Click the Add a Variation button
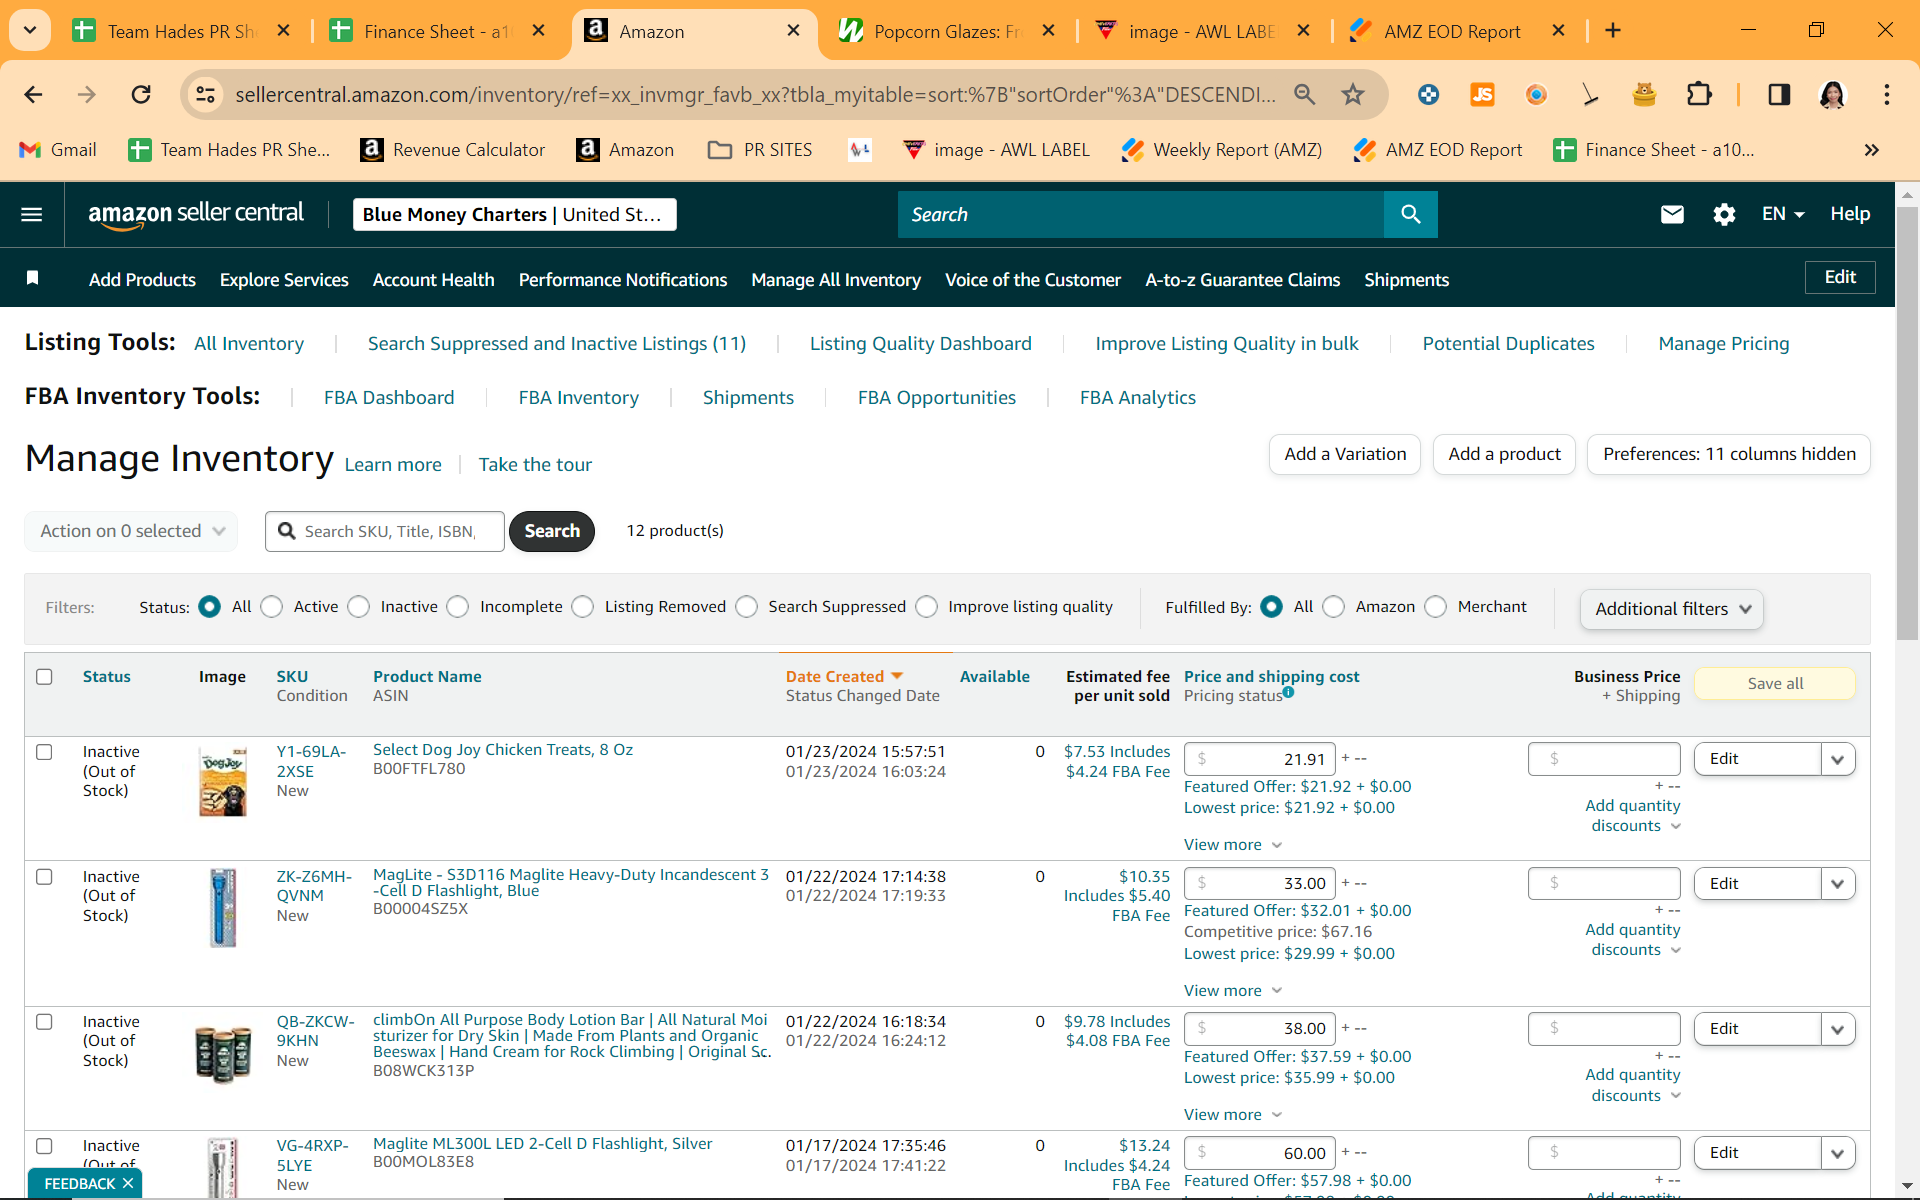 tap(1345, 454)
